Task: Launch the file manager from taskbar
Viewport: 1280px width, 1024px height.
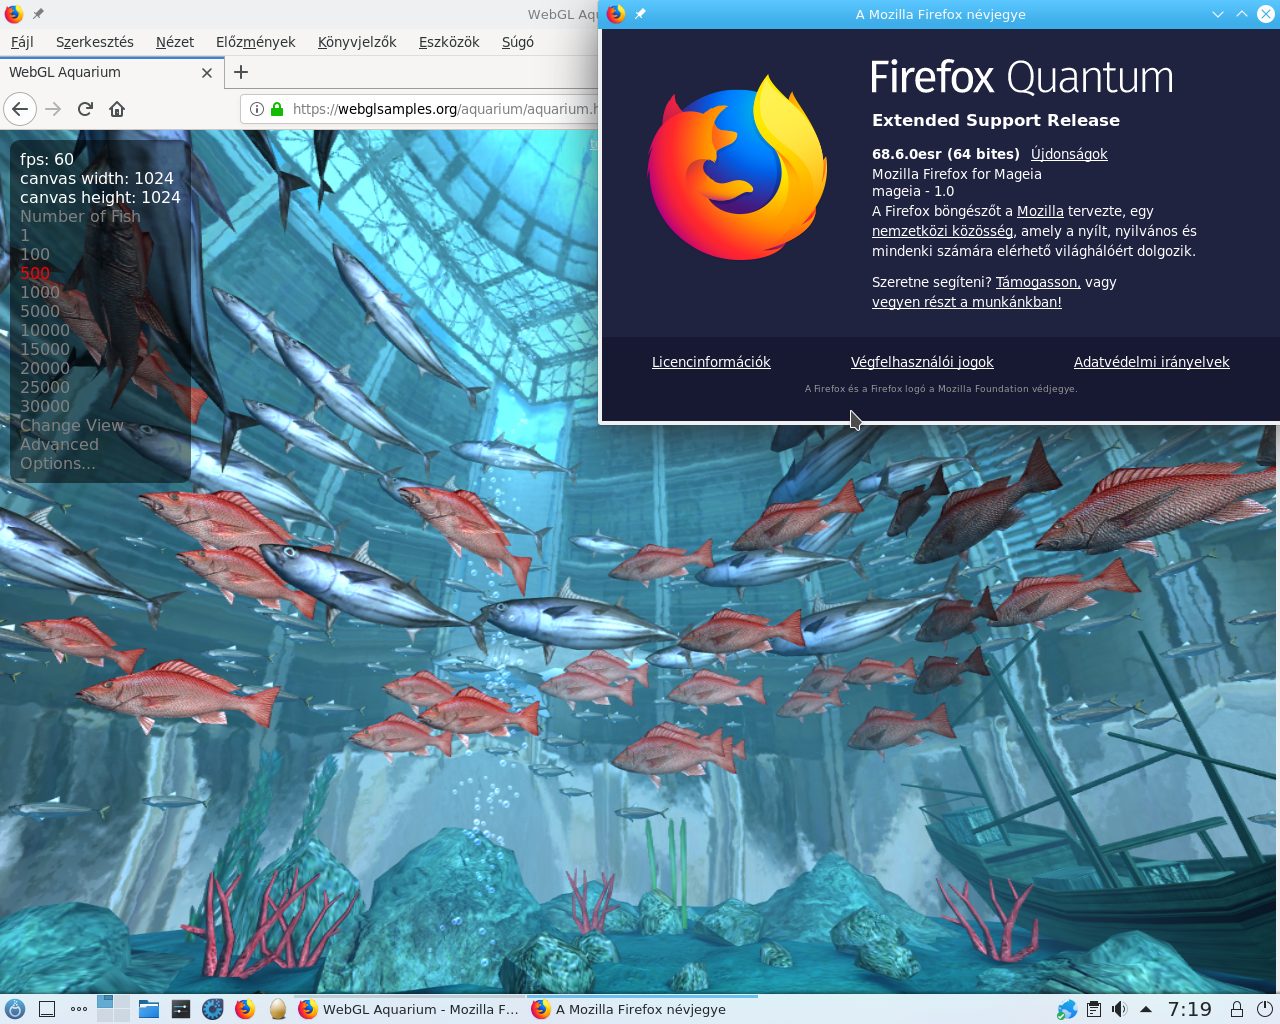Action: [149, 1009]
